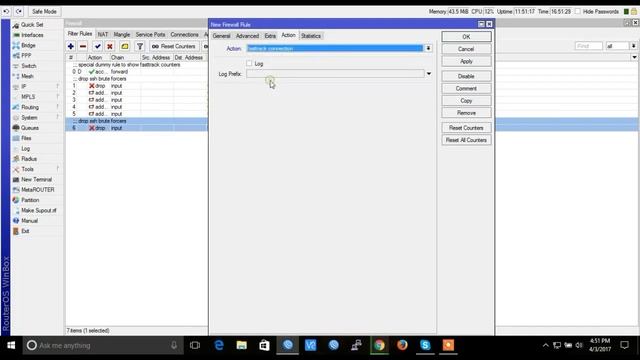
Task: Click the Copy button
Action: [466, 101]
